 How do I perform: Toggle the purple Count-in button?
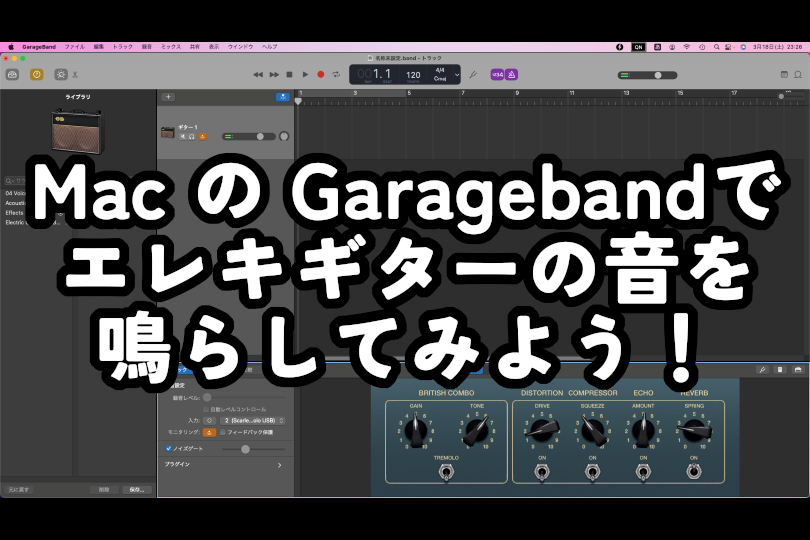click(497, 74)
